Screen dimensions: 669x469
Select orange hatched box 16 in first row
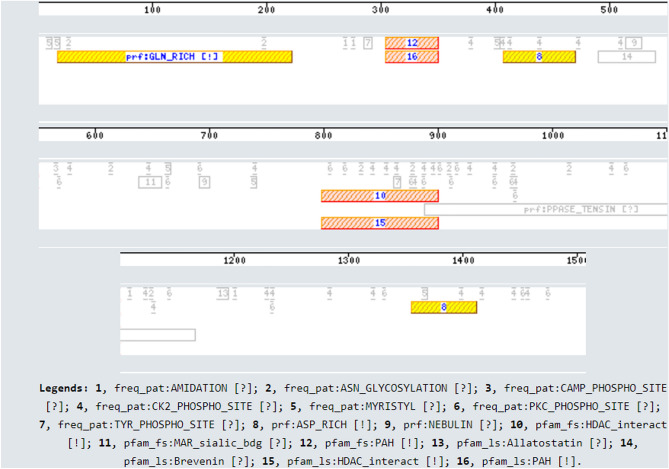tap(412, 57)
